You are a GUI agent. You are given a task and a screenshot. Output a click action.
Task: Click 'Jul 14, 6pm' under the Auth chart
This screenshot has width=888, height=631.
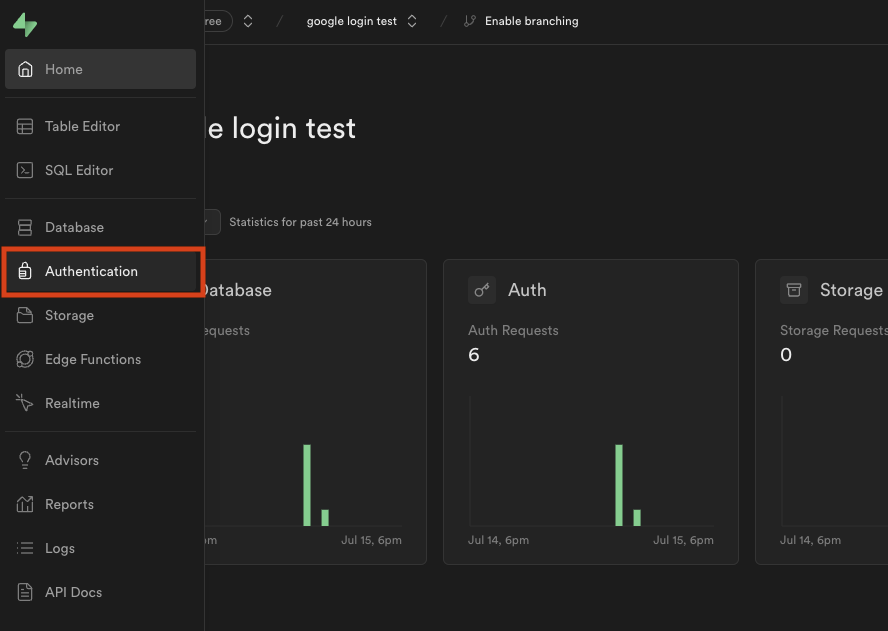(x=498, y=540)
